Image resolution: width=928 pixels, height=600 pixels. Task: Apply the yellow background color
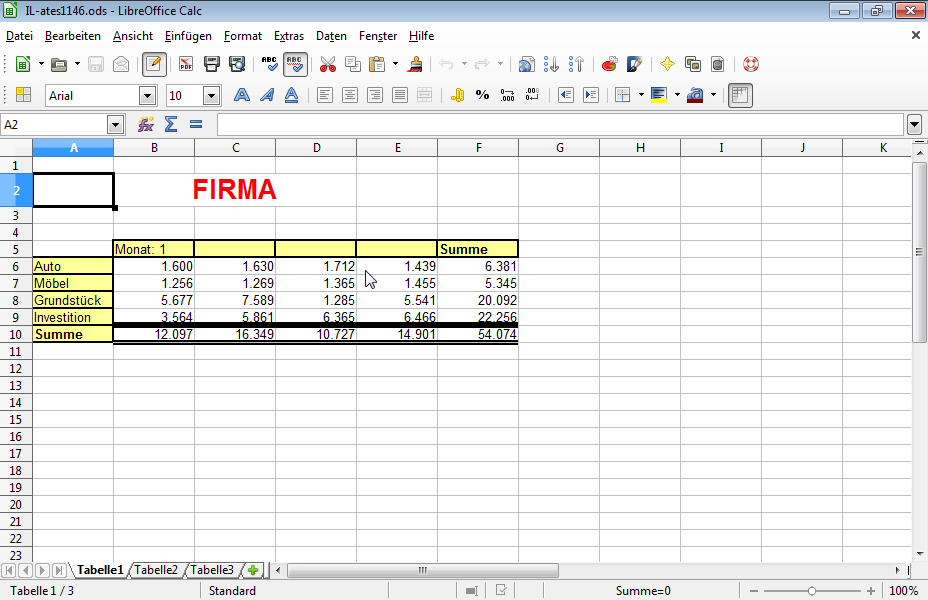pos(659,95)
